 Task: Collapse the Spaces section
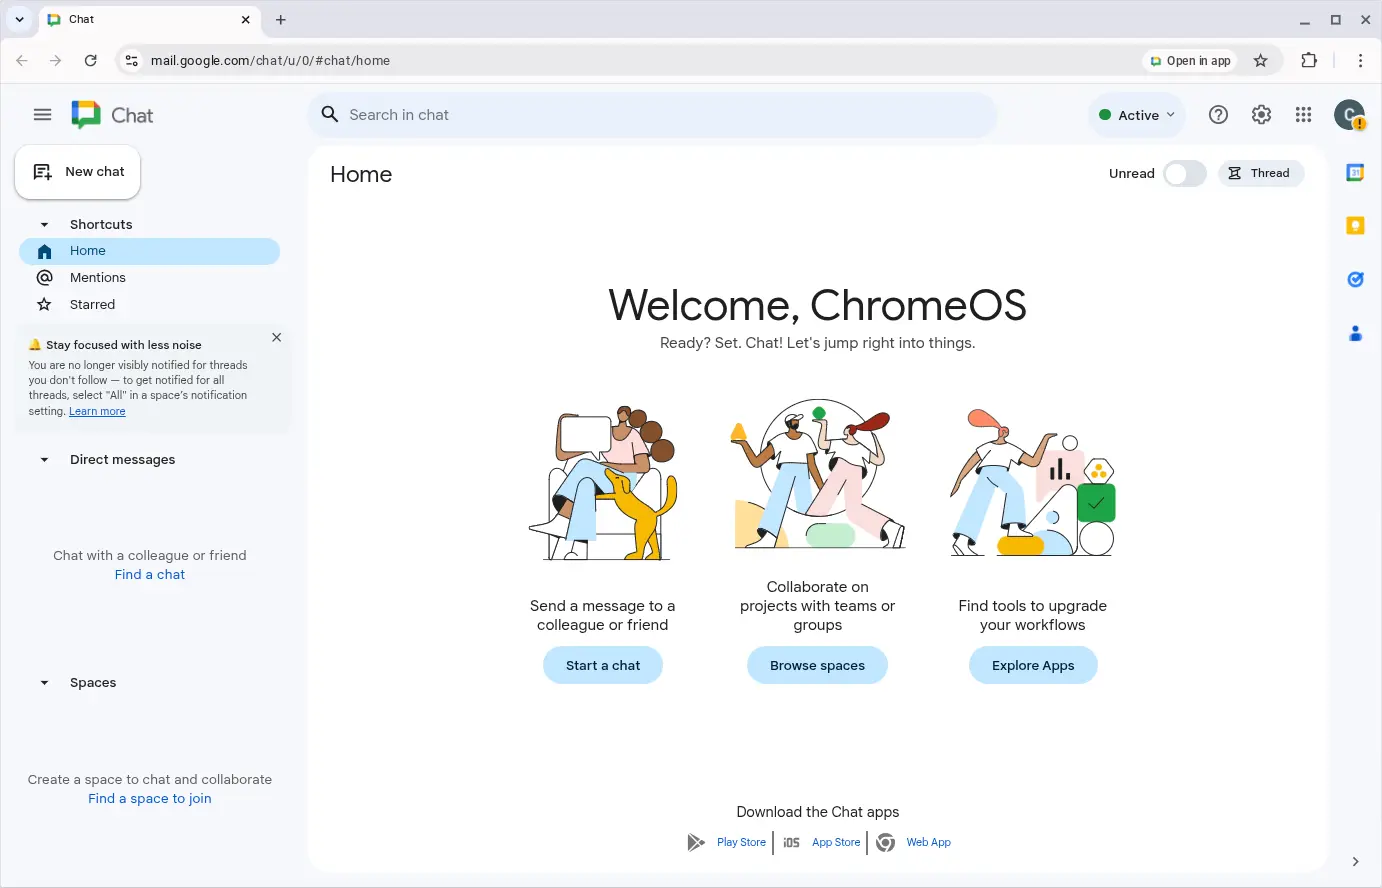click(x=44, y=683)
